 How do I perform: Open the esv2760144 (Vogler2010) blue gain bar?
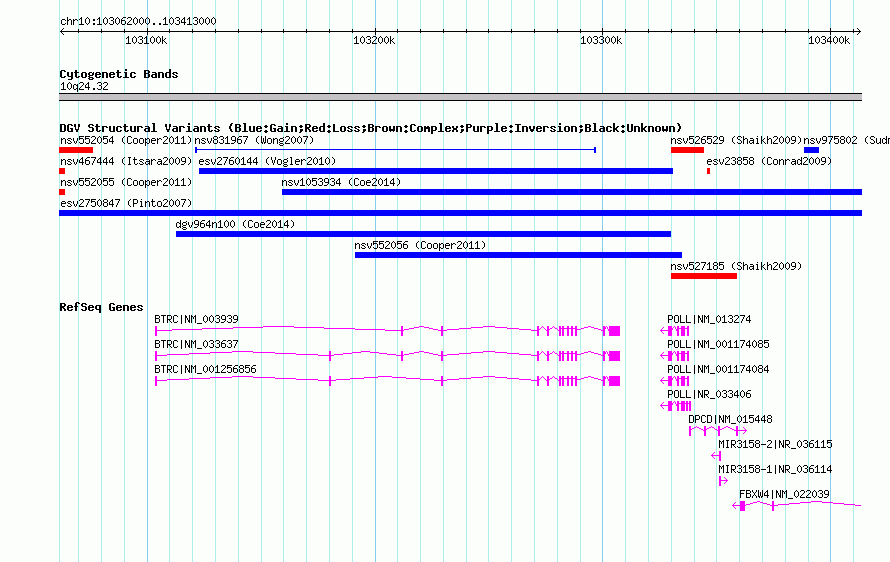coord(436,171)
